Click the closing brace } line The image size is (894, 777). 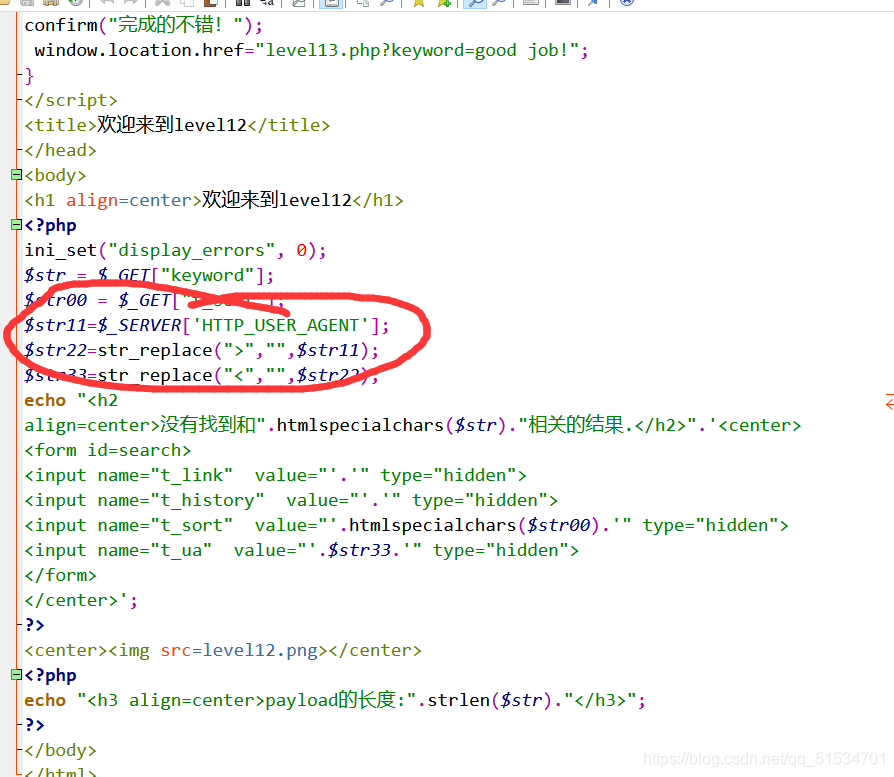(29, 75)
